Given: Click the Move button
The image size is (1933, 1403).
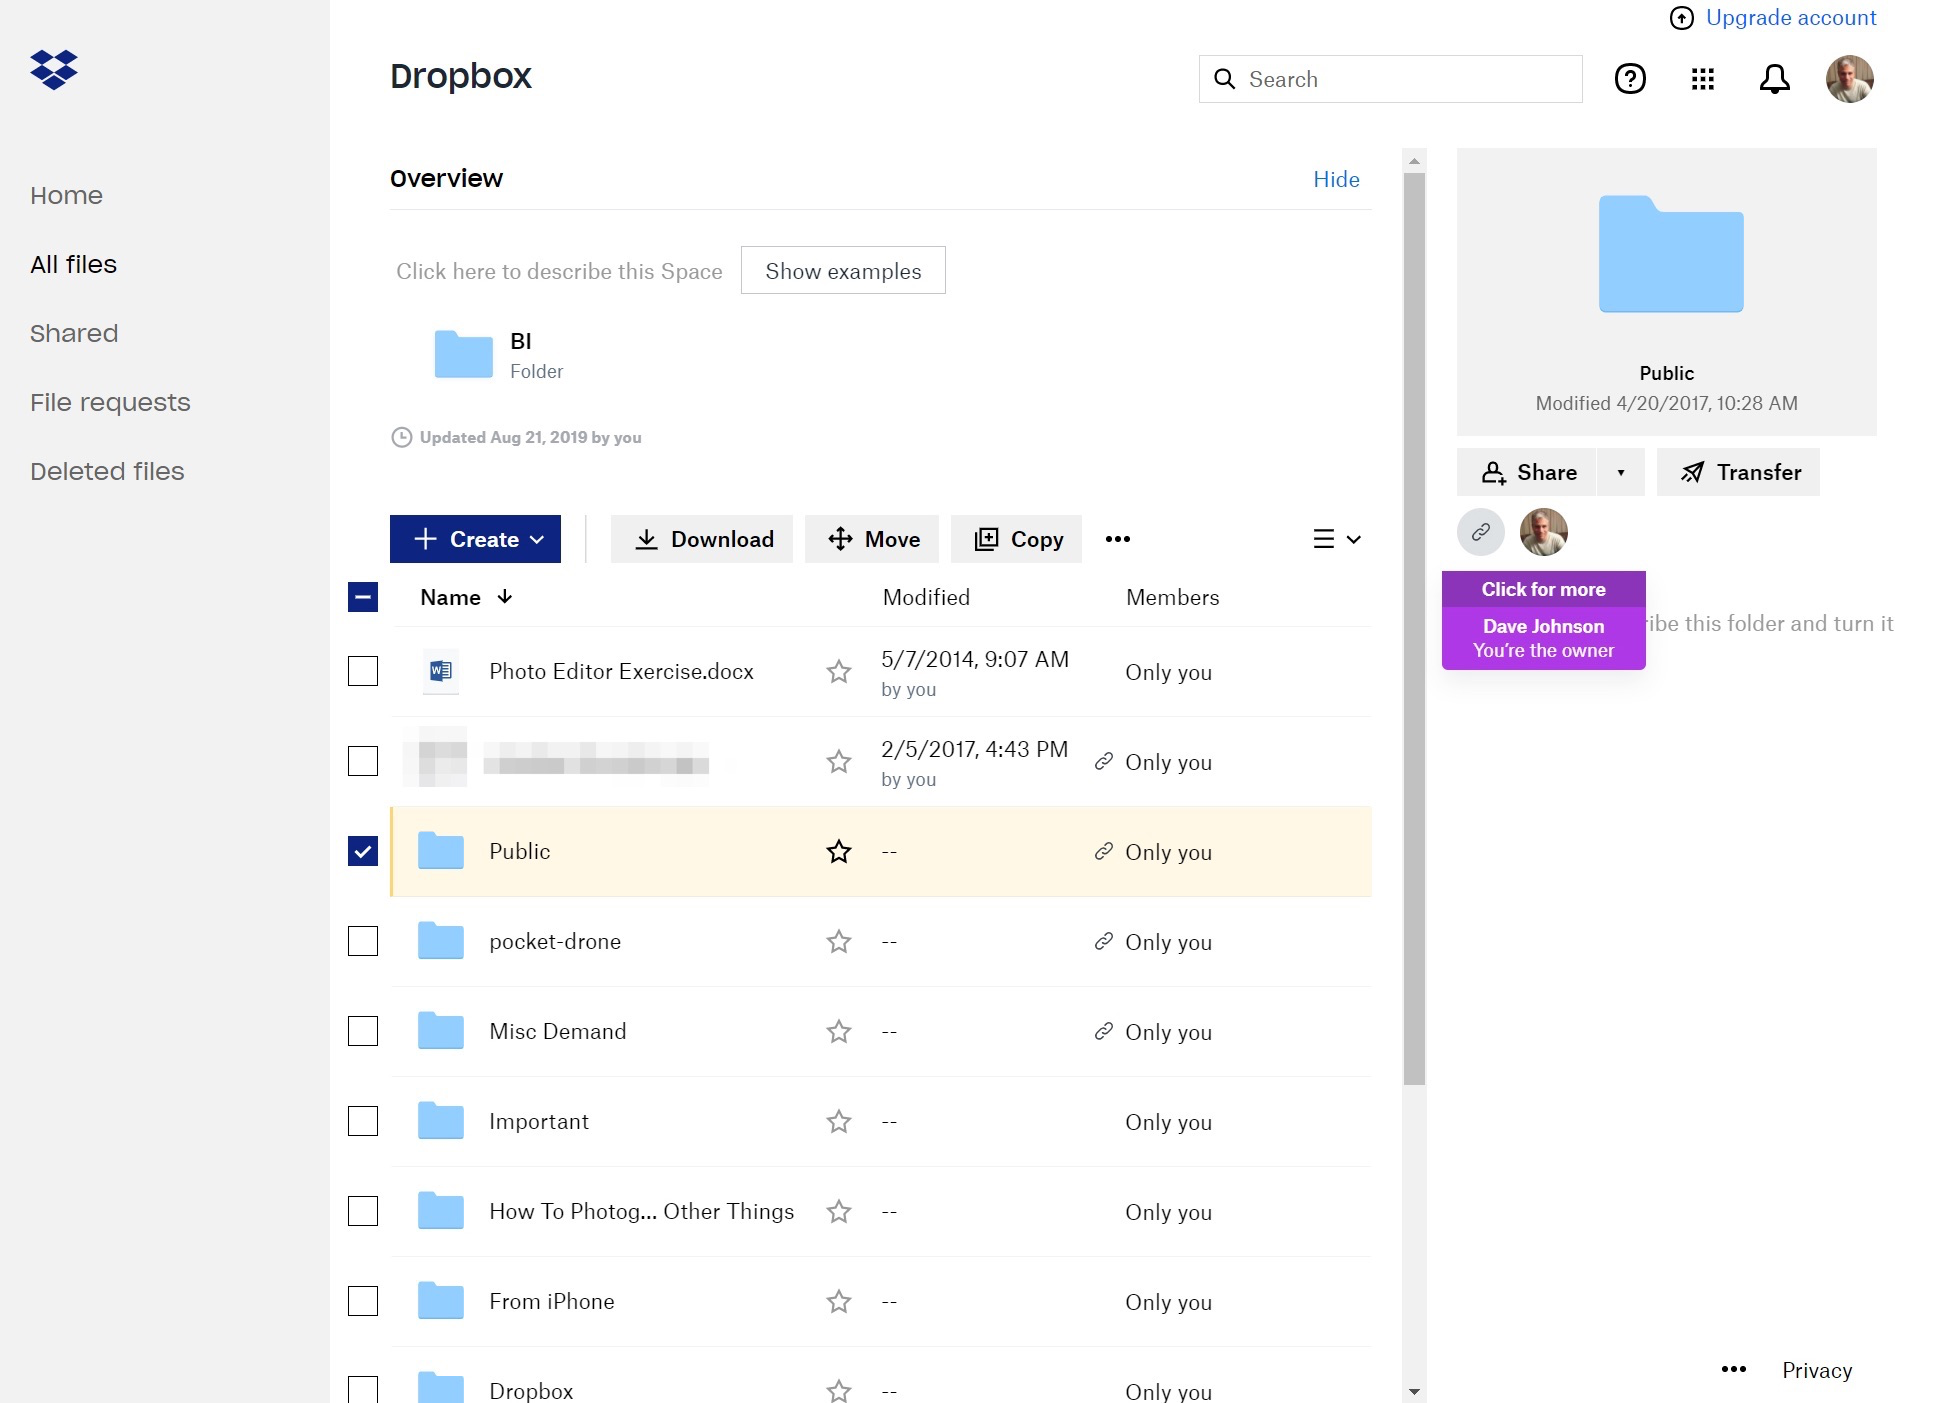Looking at the screenshot, I should 872,539.
